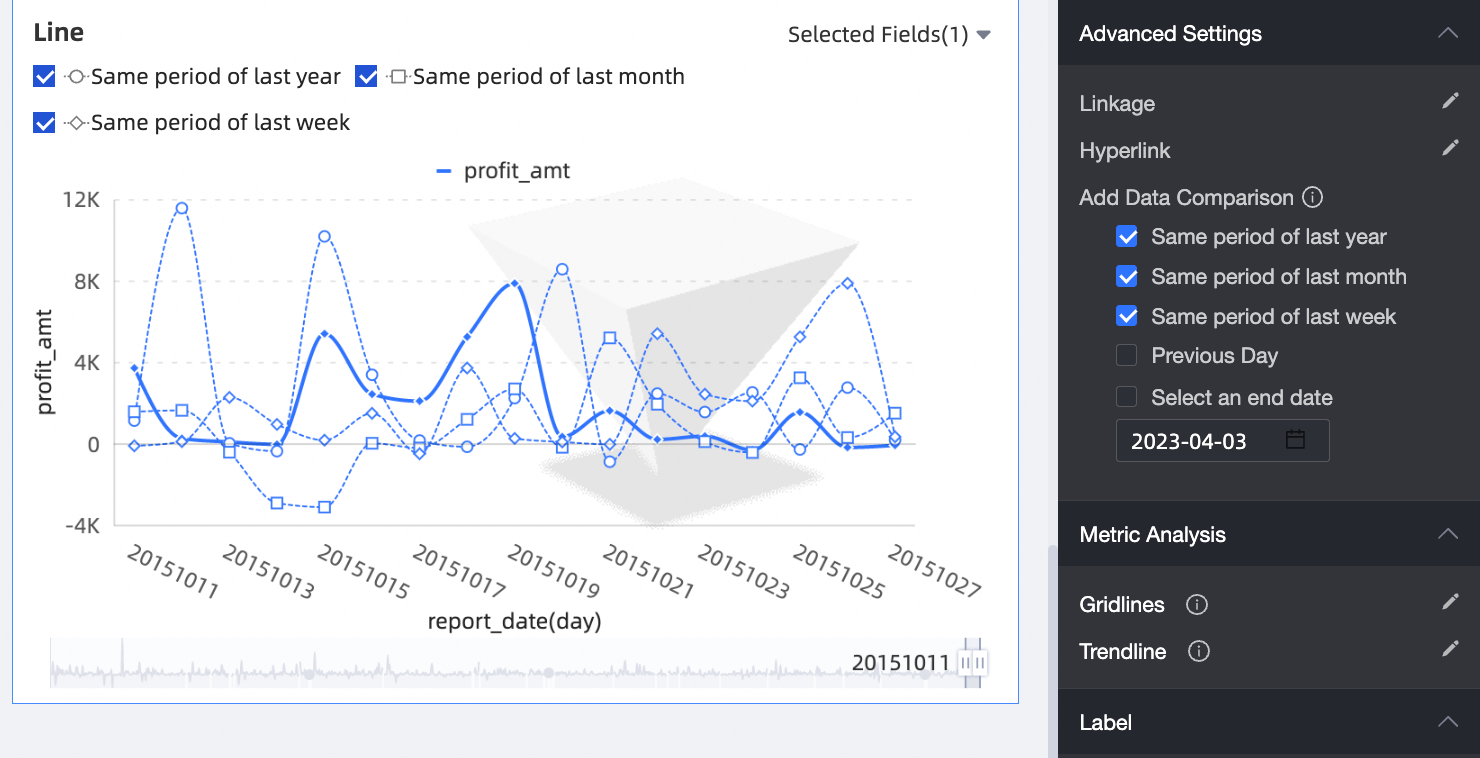
Task: Open the Selected Fields(1) dropdown
Action: [x=888, y=35]
